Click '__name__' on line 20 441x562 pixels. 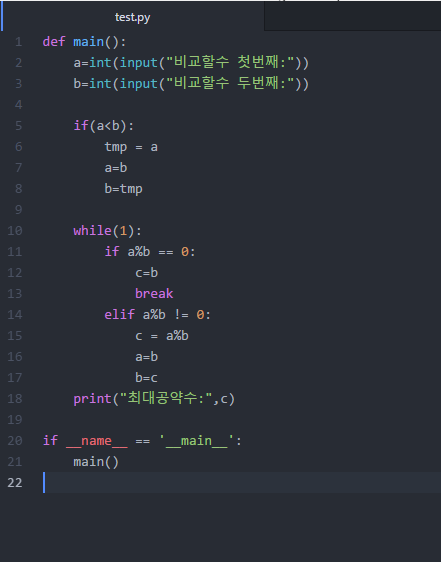96,441
